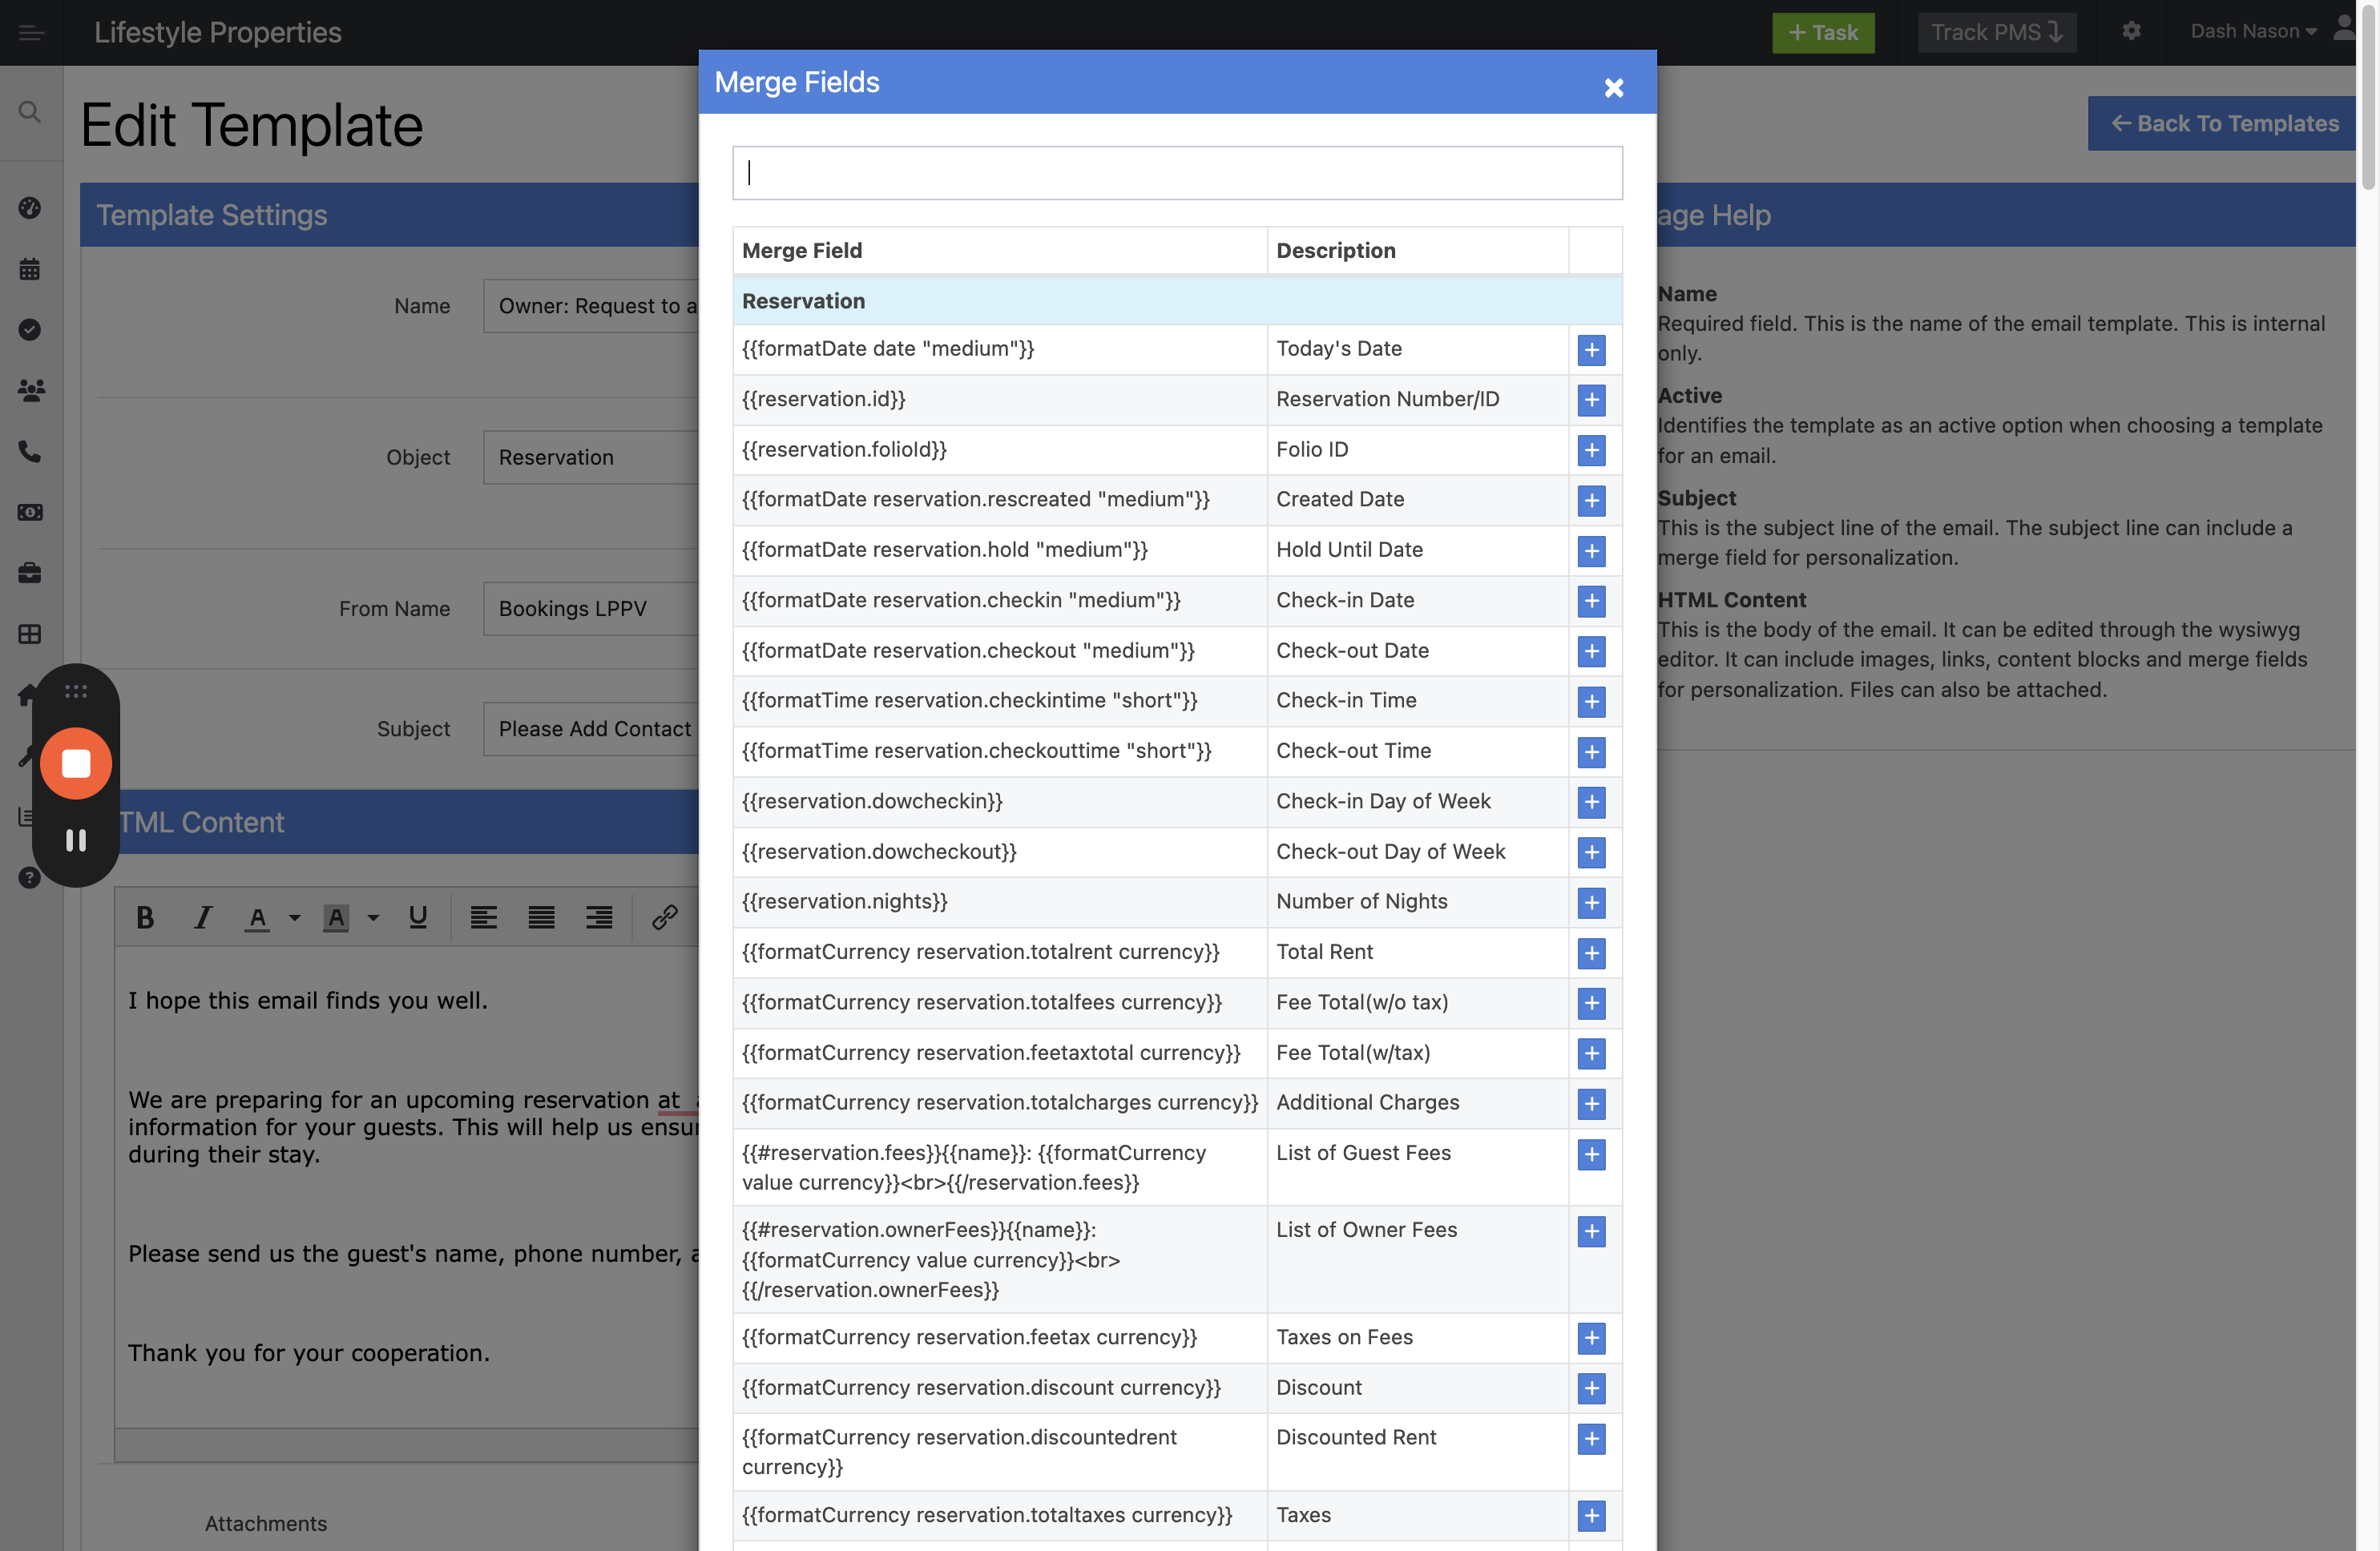Click the Track PMS button
2380x1551 pixels.
pyautogui.click(x=1996, y=32)
